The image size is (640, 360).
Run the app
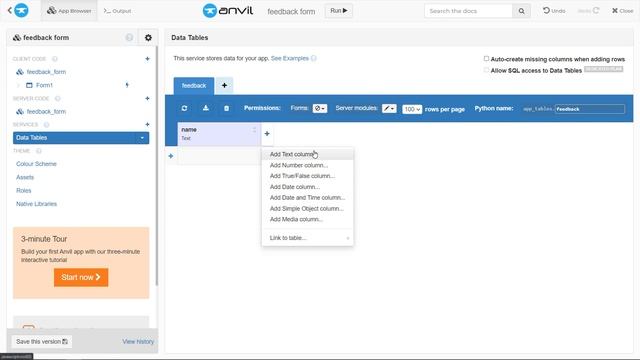(339, 11)
